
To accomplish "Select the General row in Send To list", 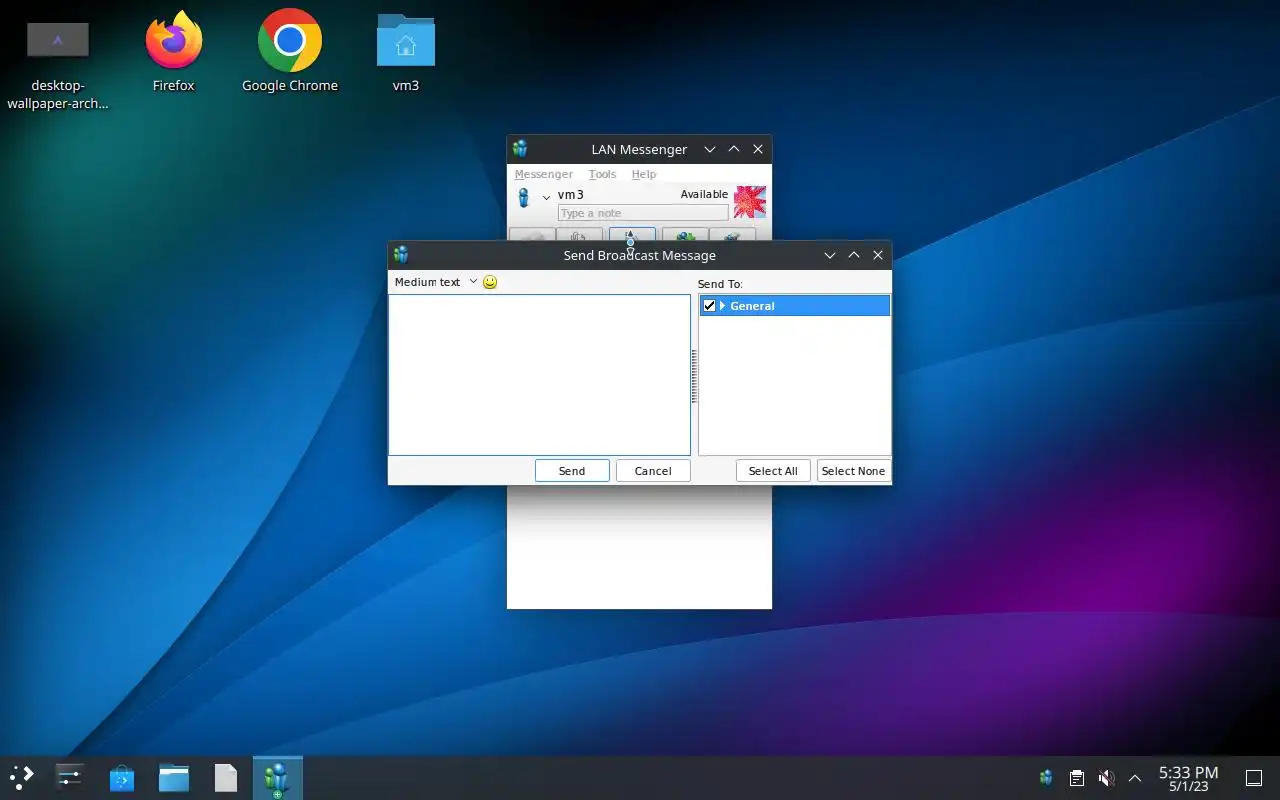I will coord(794,306).
